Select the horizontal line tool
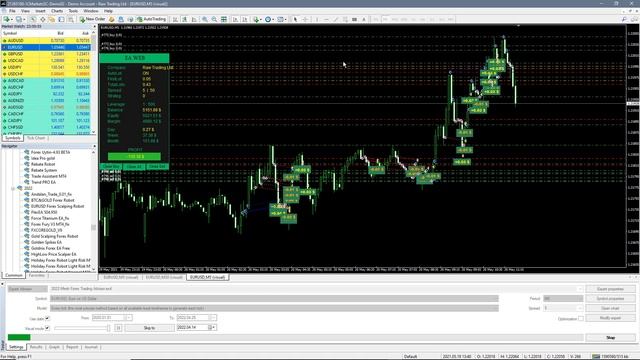 [x=327, y=19]
